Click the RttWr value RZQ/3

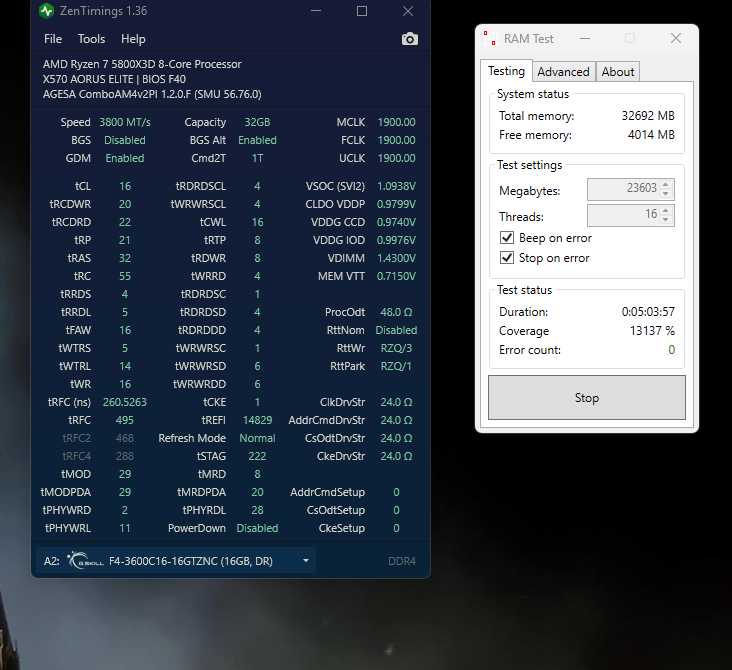[x=396, y=348]
